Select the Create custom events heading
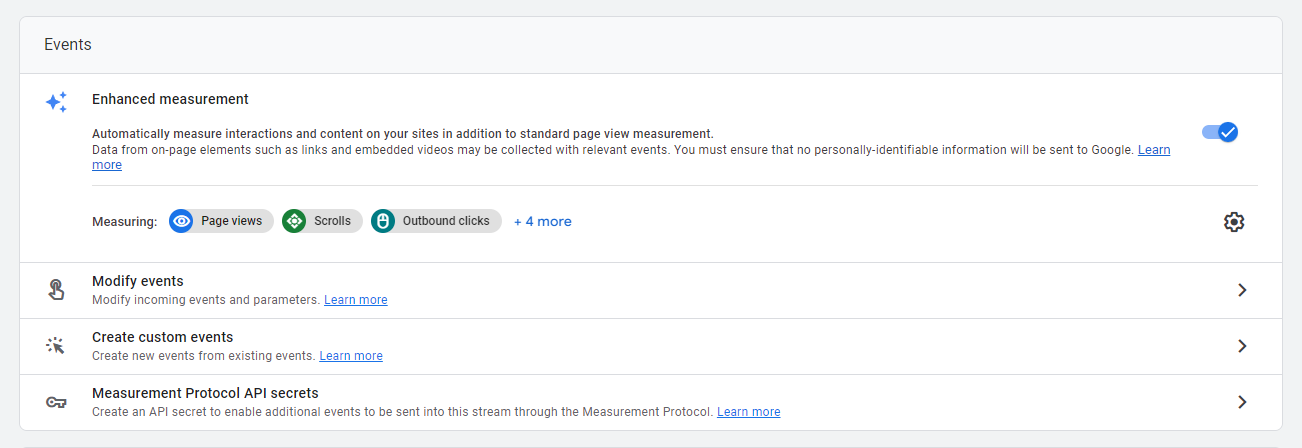1302x448 pixels. 162,337
